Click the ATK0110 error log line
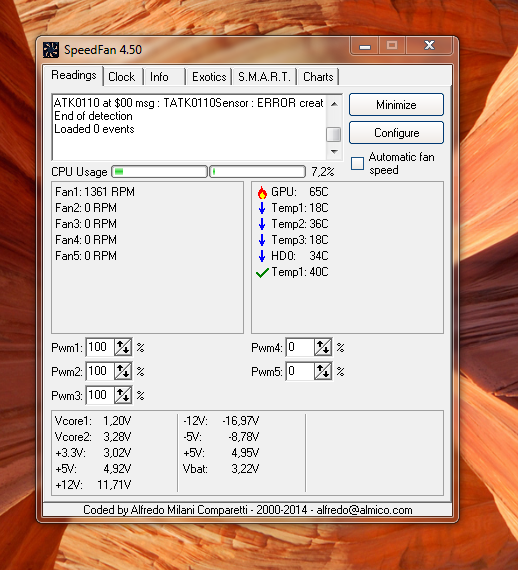Image resolution: width=518 pixels, height=570 pixels. coord(189,103)
